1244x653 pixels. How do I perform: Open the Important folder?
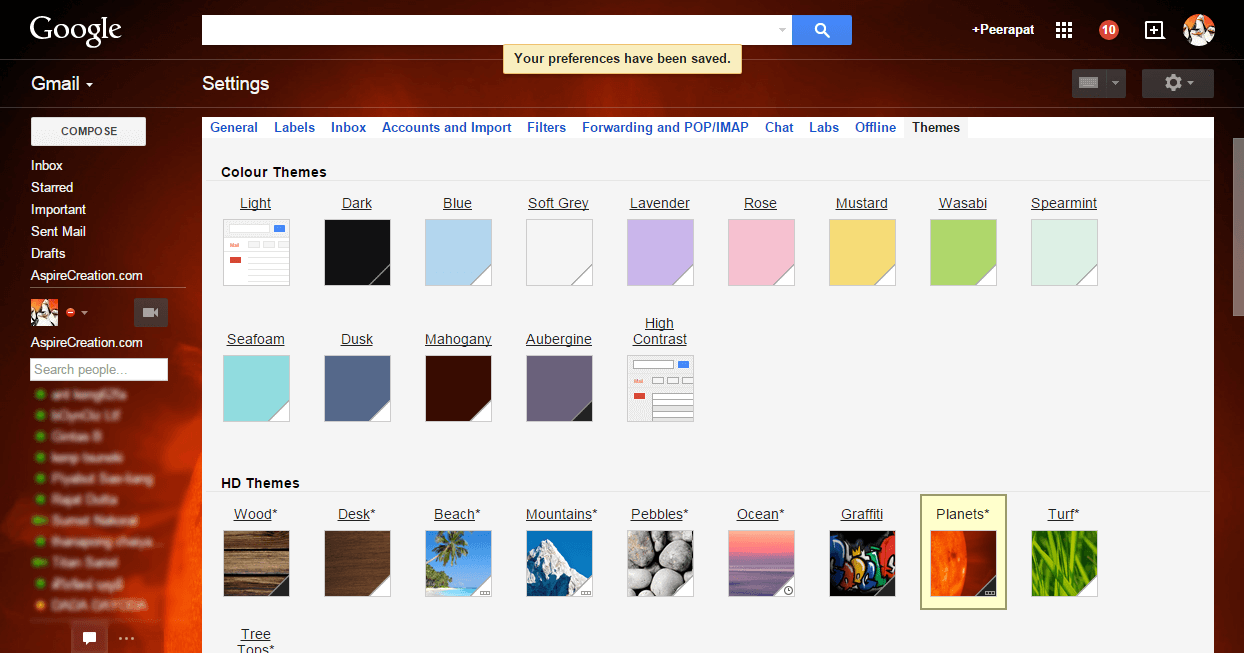tap(58, 209)
